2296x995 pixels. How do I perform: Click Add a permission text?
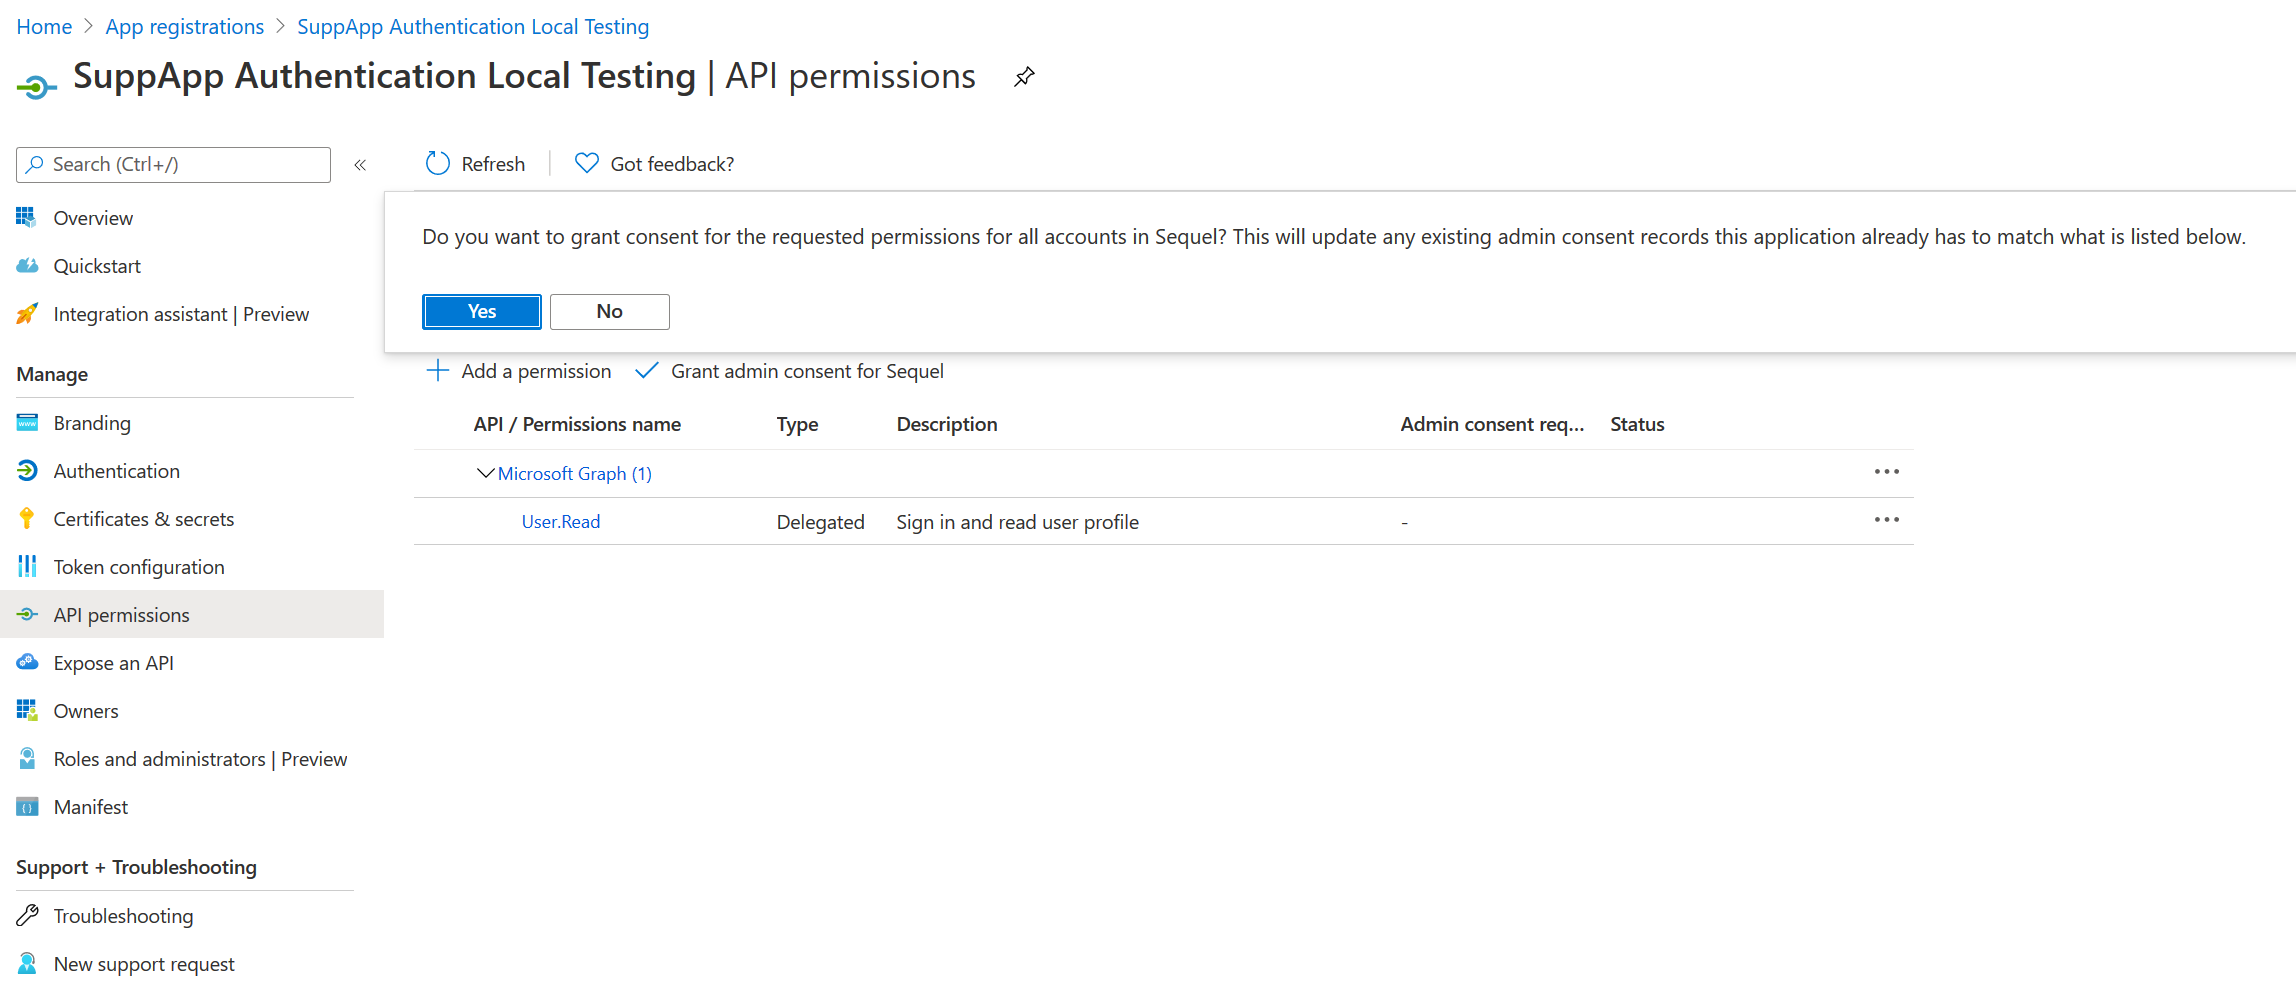[536, 371]
